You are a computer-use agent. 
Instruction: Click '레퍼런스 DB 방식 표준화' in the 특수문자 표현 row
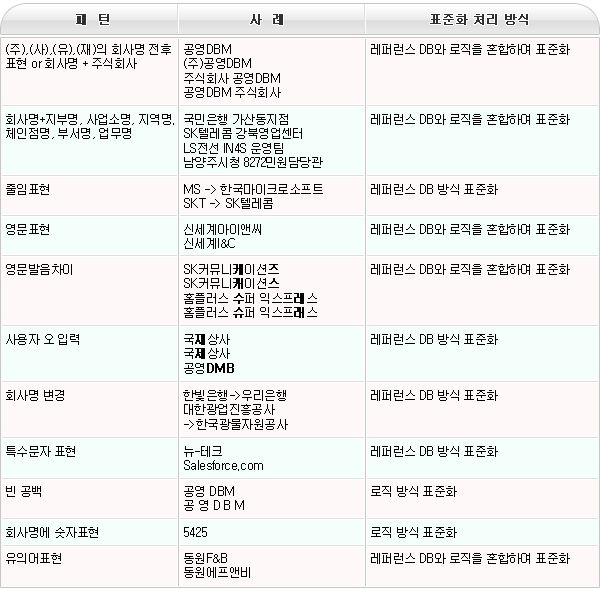click(434, 451)
